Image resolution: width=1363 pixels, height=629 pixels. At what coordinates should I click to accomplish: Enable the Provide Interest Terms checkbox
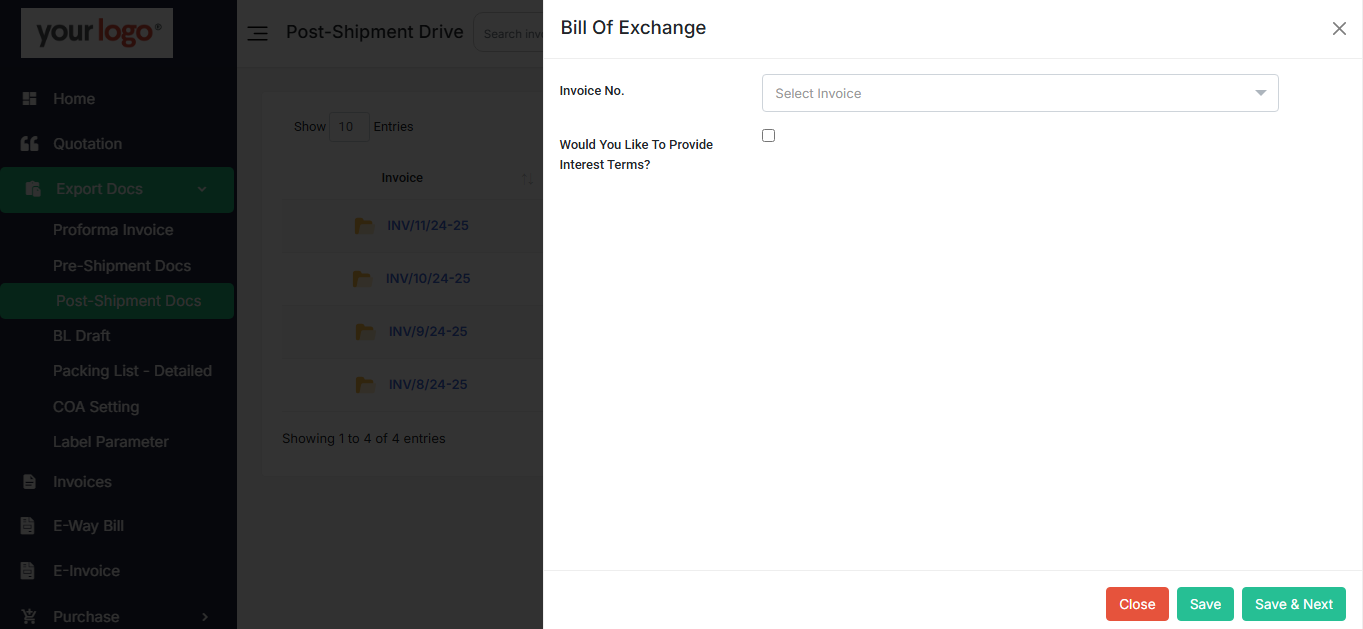(768, 135)
